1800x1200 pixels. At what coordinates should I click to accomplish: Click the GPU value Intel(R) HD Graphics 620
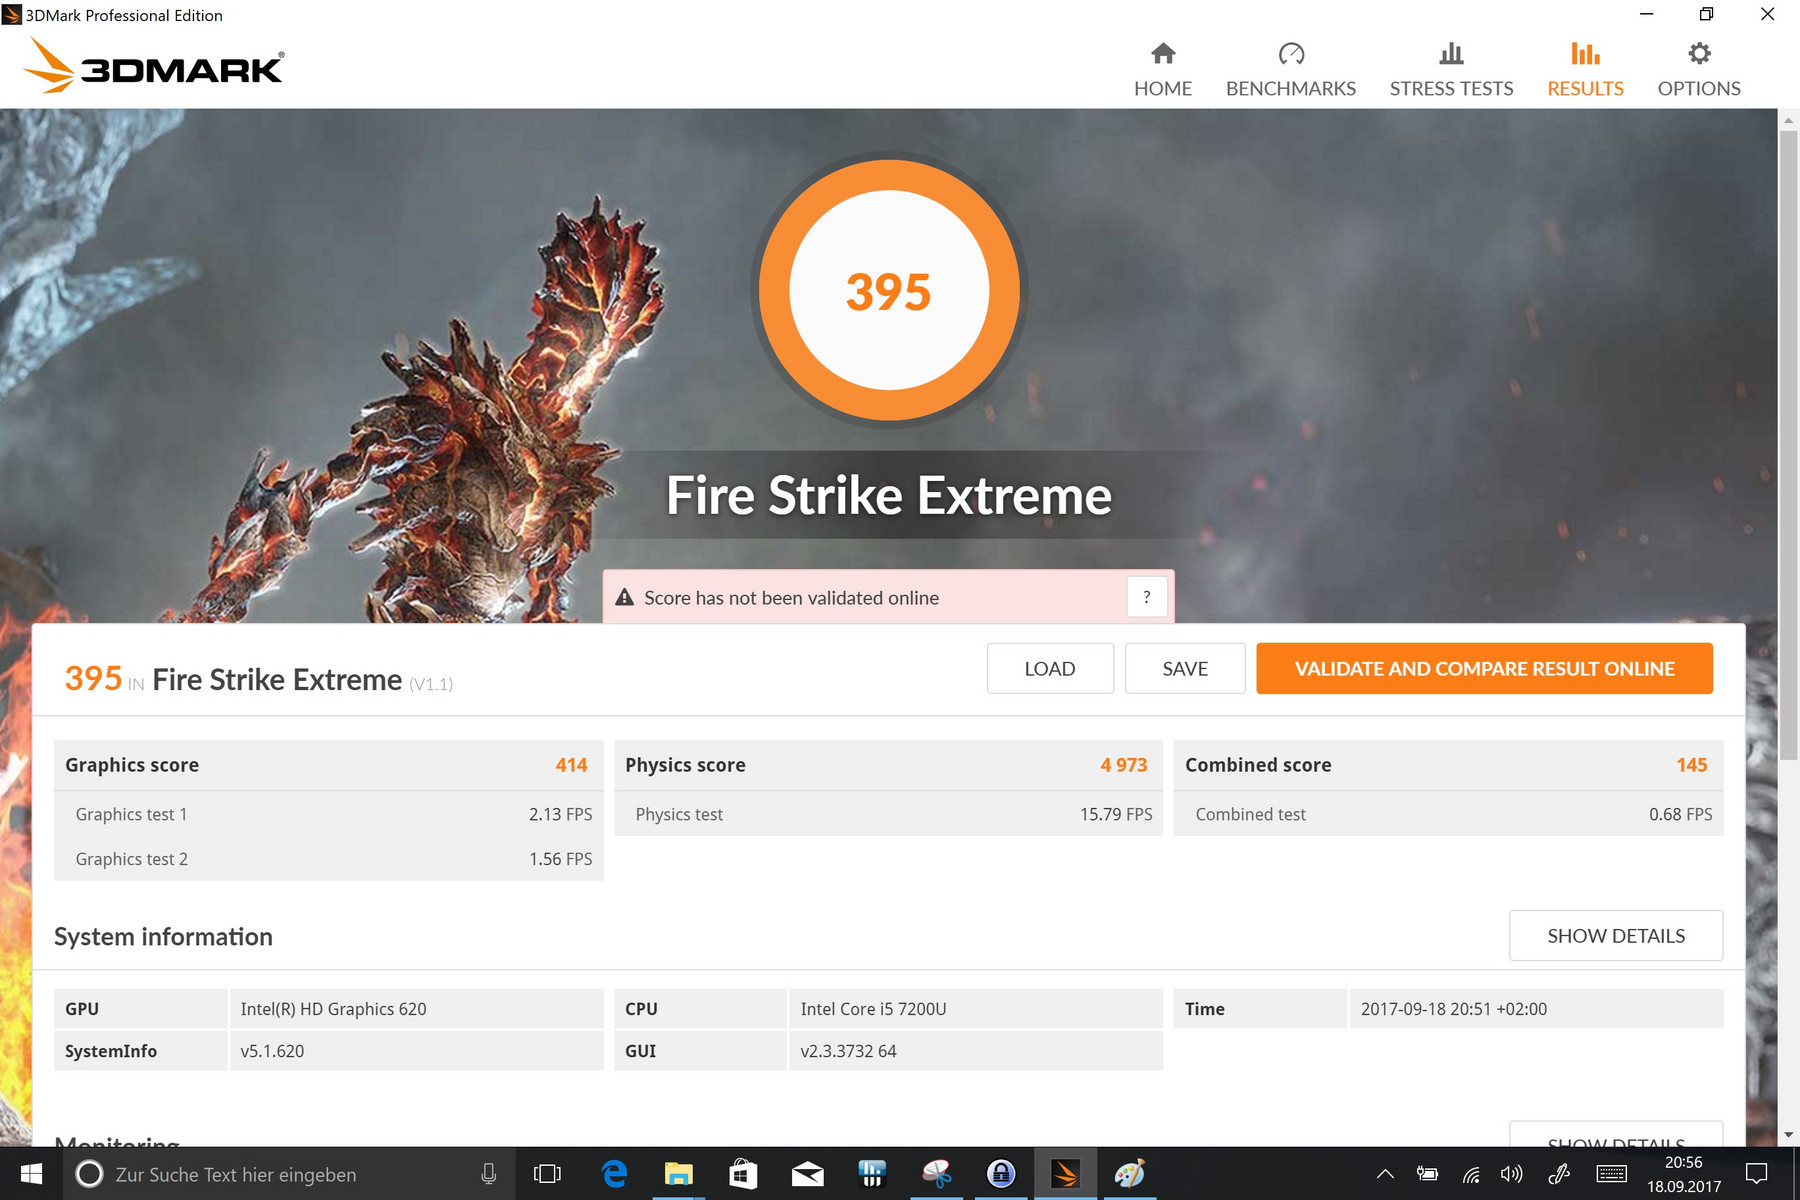coord(333,1009)
